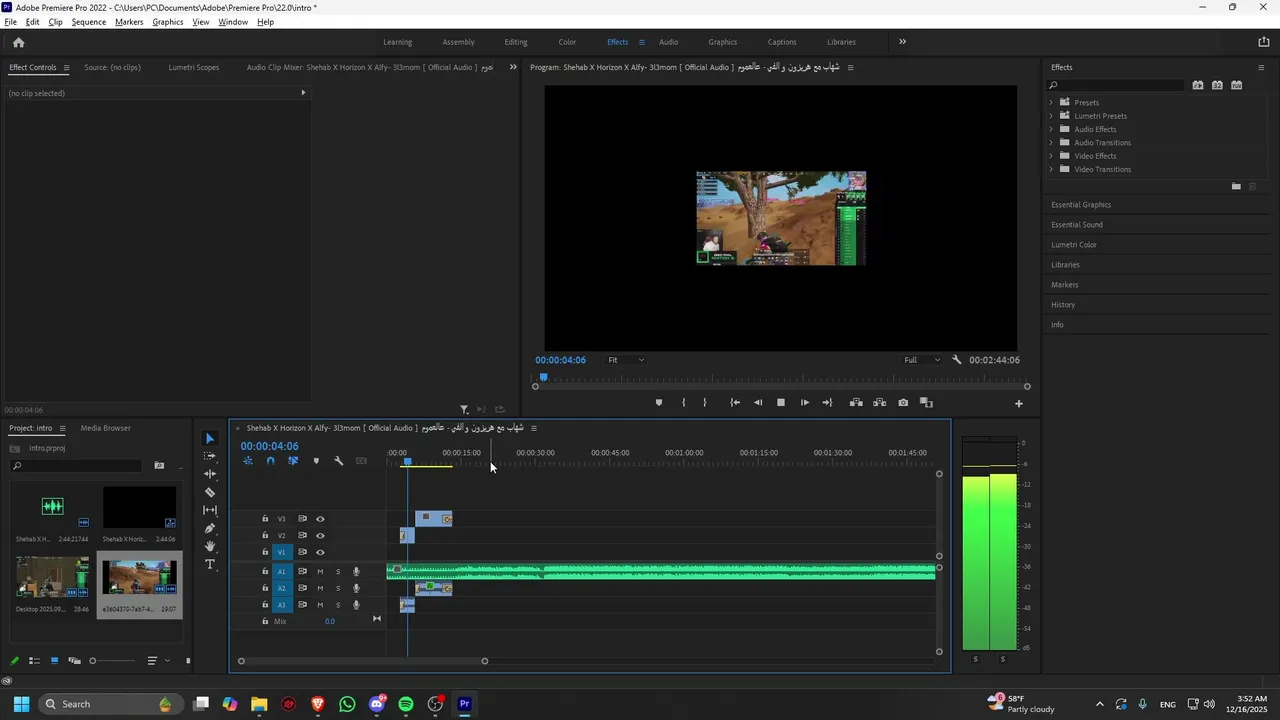Screen dimensions: 1280x720
Task: Open the Lumetri Color panel
Action: [1074, 245]
